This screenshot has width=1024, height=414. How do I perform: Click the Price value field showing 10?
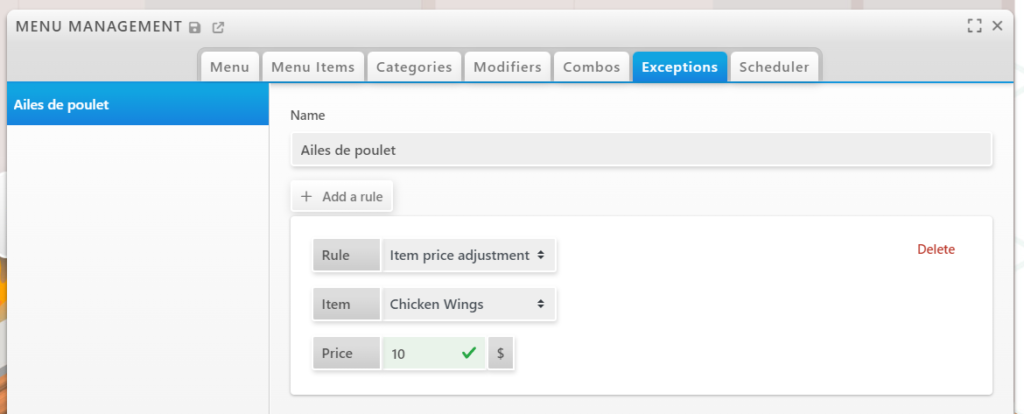click(420, 353)
